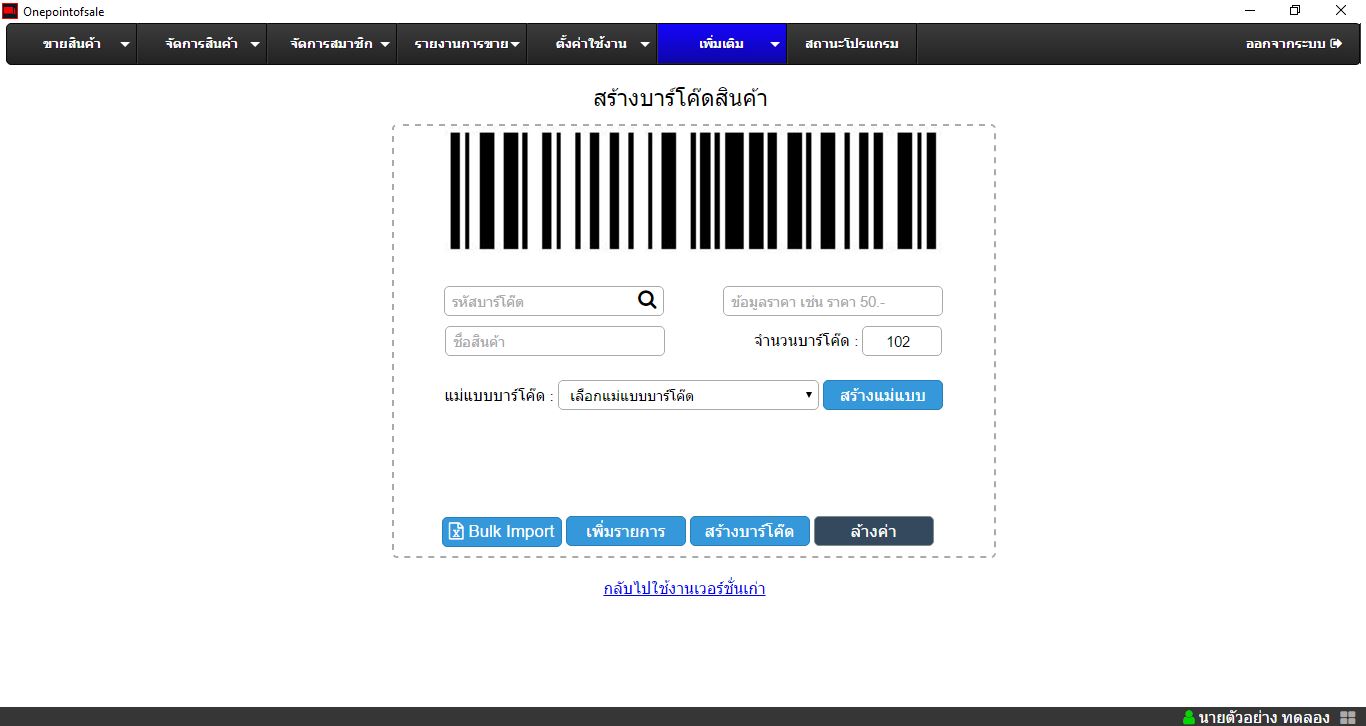Open the เพิ่มเติม menu
Viewport: 1366px width, 726px height.
(722, 44)
